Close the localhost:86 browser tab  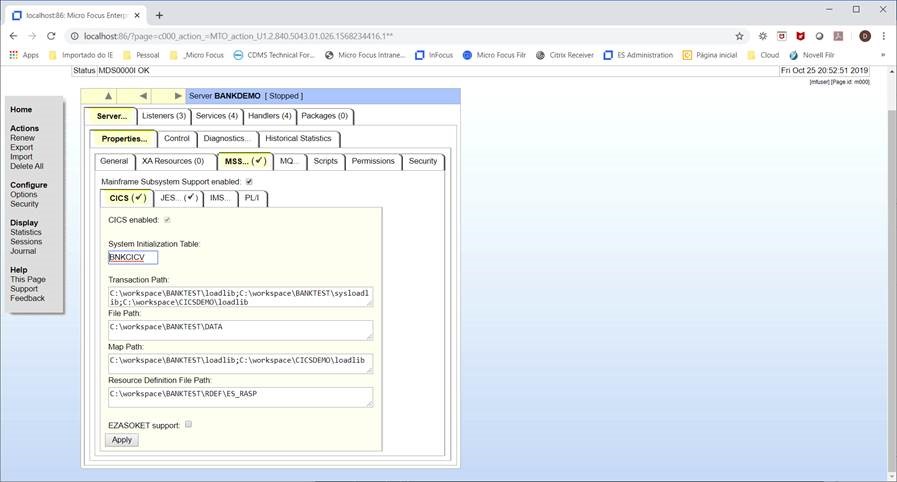click(x=137, y=15)
